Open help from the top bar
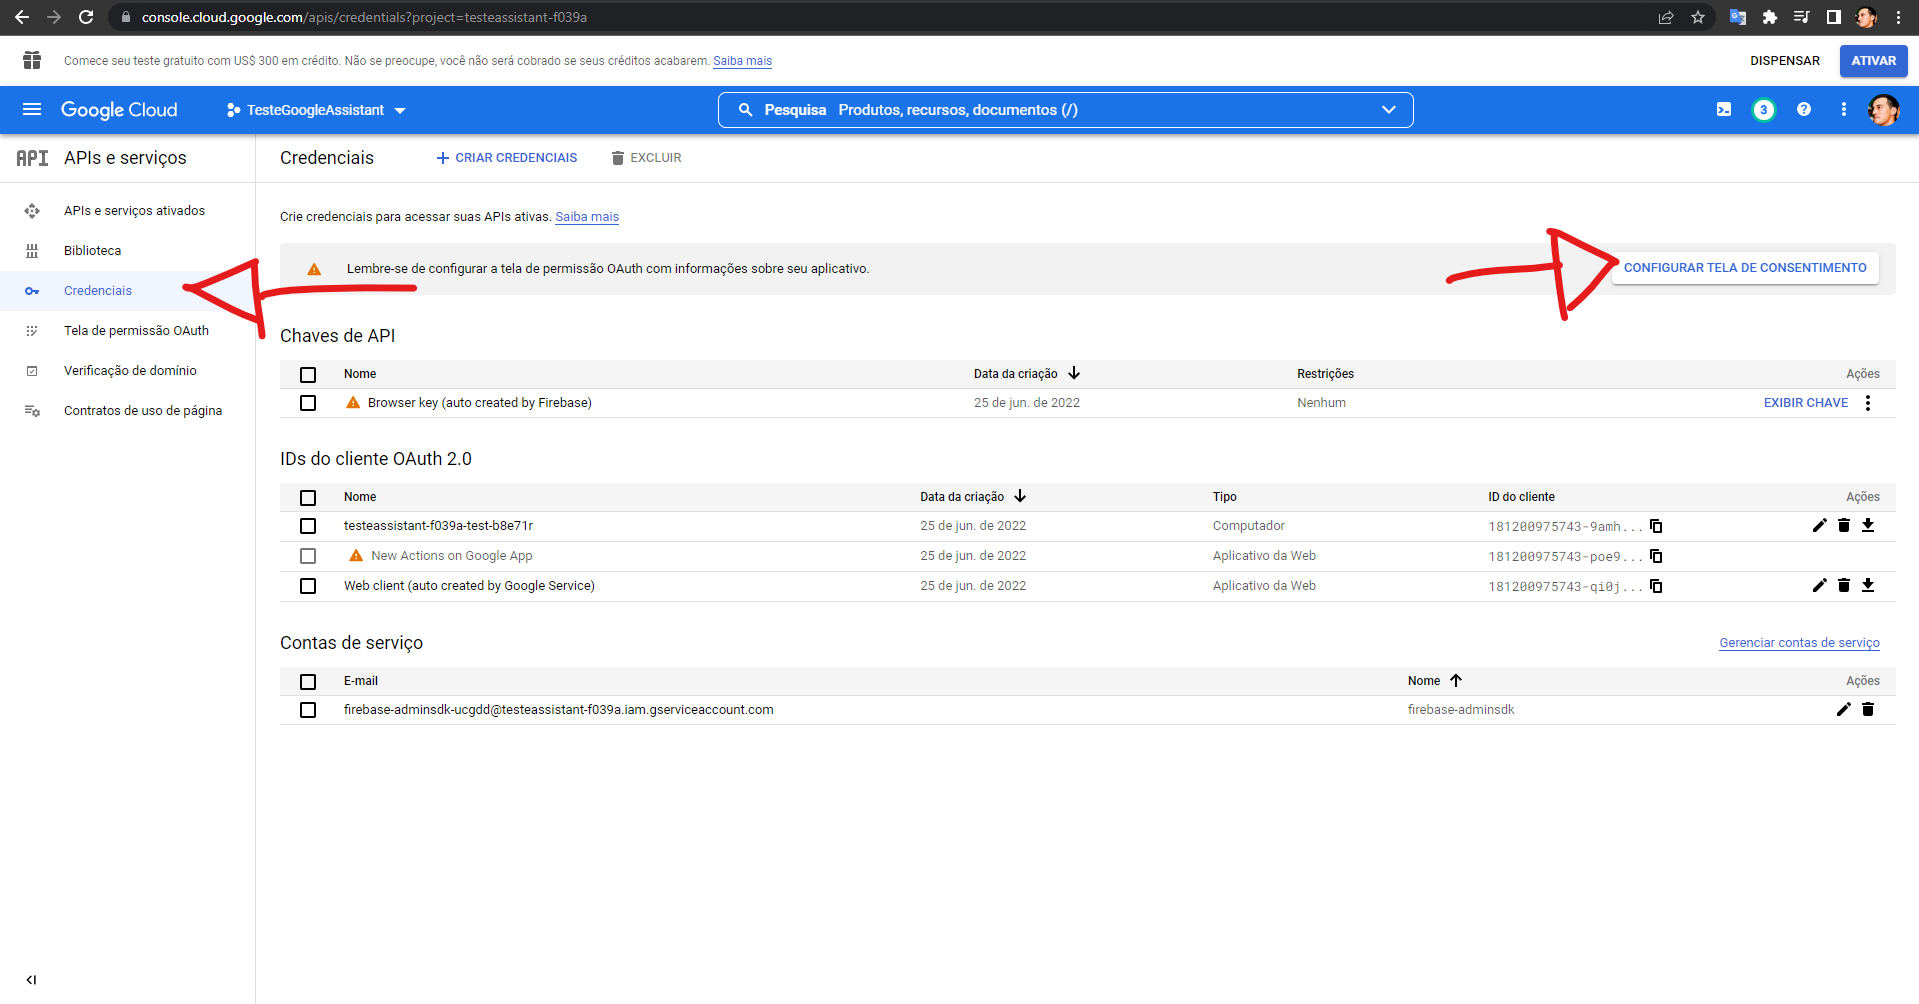This screenshot has height=1004, width=1919. tap(1803, 110)
